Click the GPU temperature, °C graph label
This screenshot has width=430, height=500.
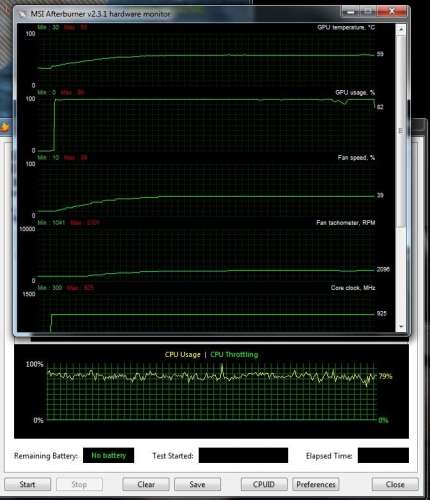point(346,27)
